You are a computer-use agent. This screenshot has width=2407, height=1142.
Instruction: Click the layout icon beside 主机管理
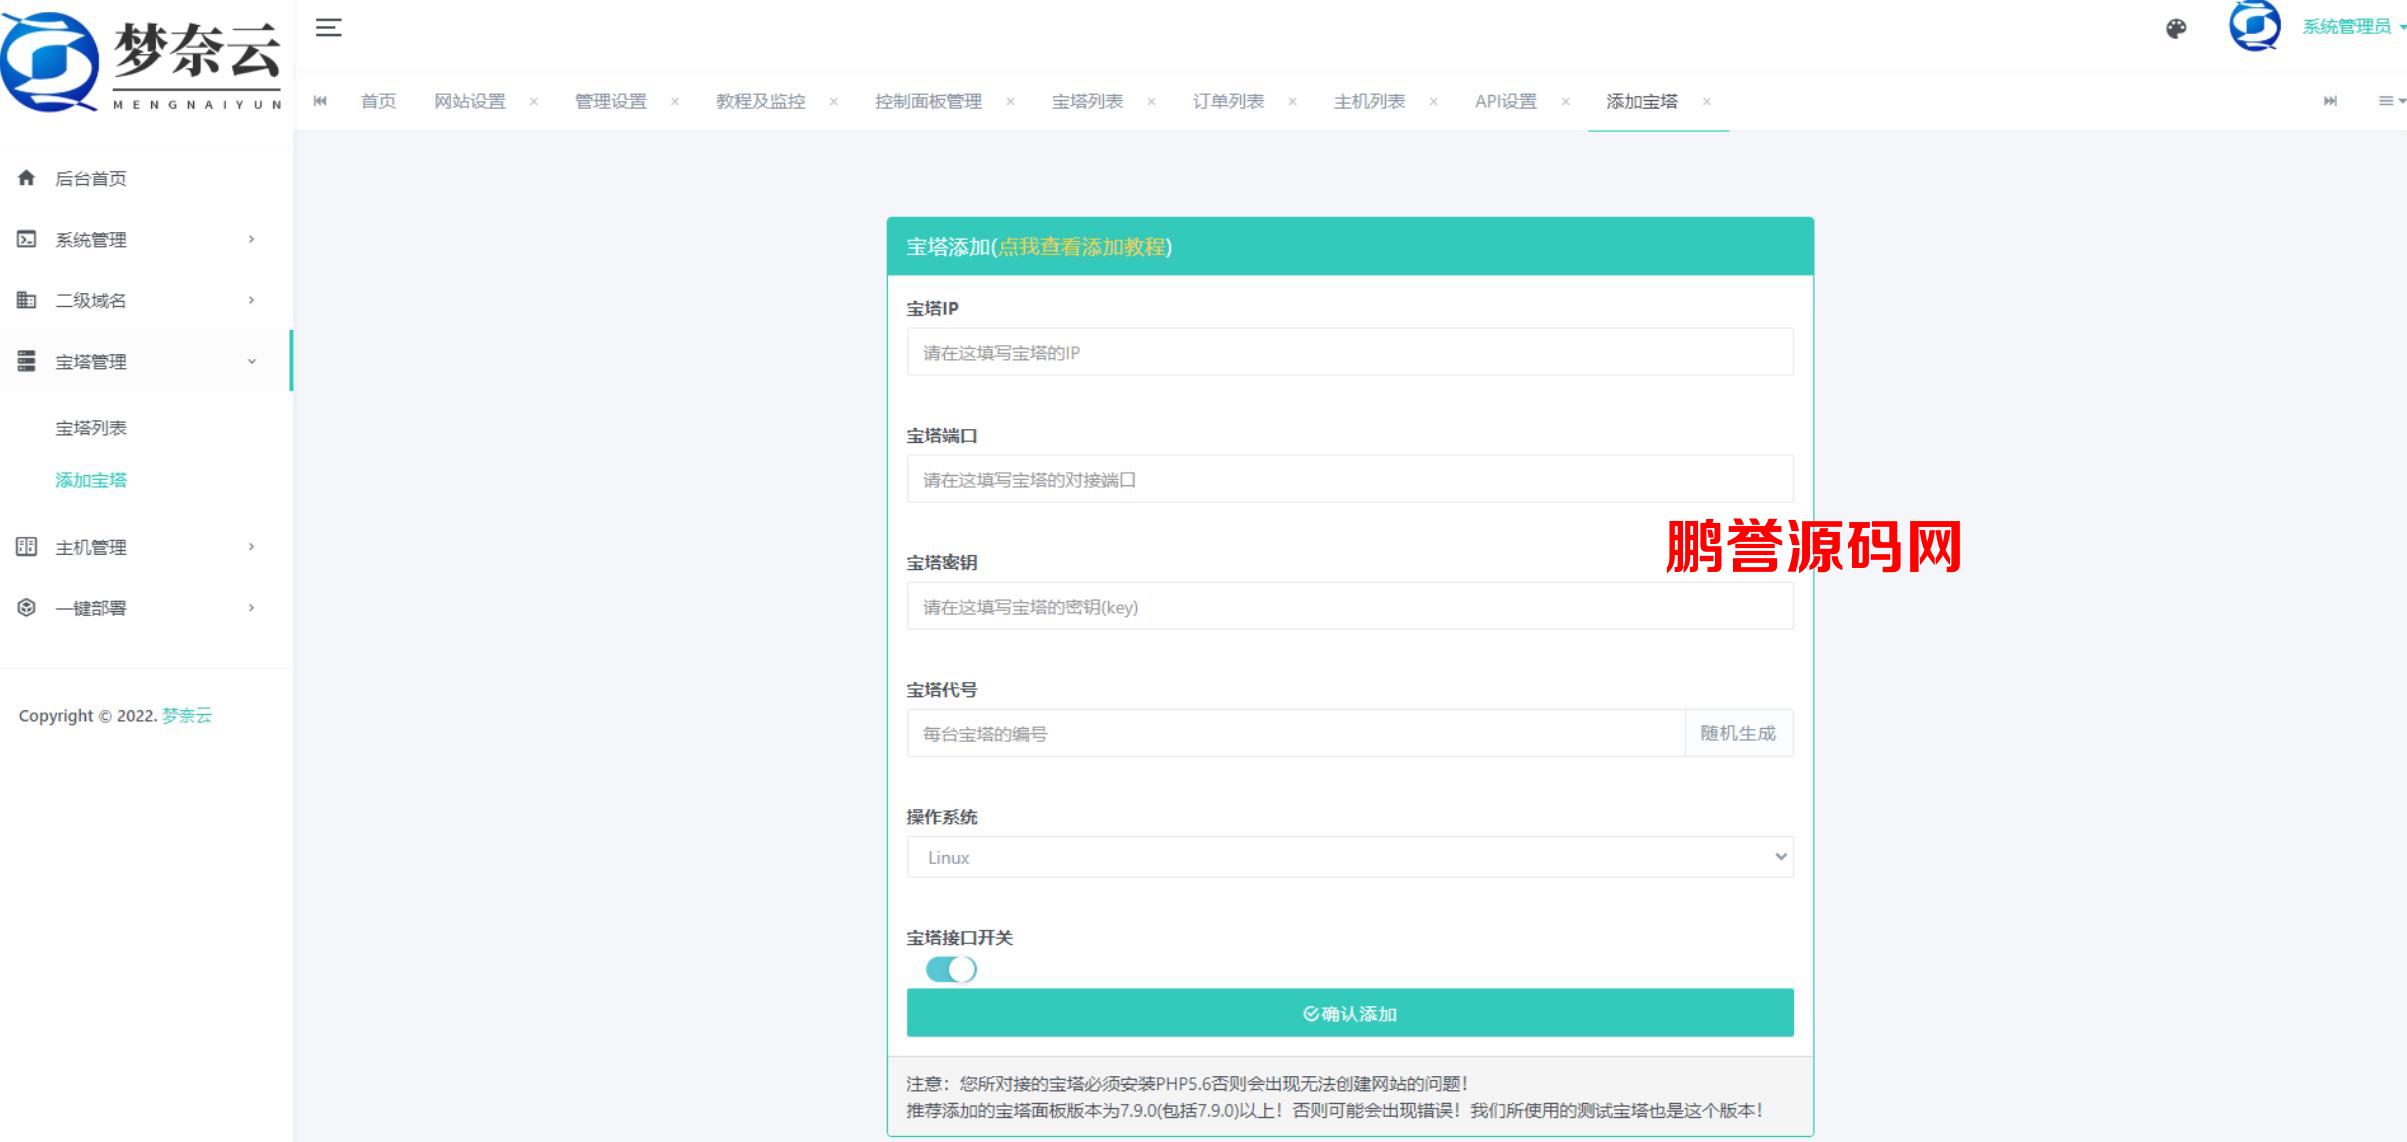(26, 546)
